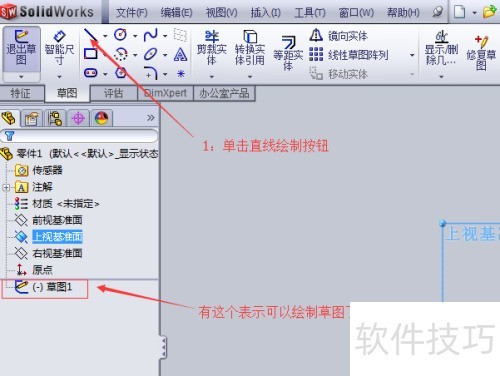Open dropdown arrow next to New document
500x376 pixels.
pos(474,13)
